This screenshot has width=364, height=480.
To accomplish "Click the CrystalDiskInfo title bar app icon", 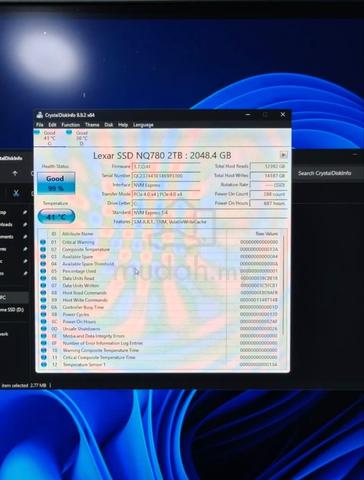I will pos(40,115).
